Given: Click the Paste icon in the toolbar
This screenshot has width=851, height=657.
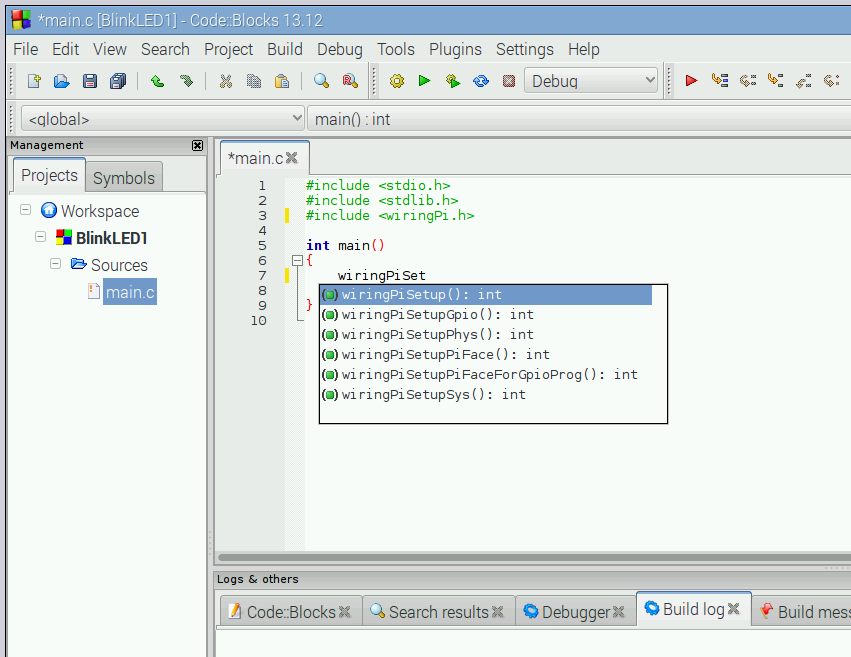Looking at the screenshot, I should point(283,81).
